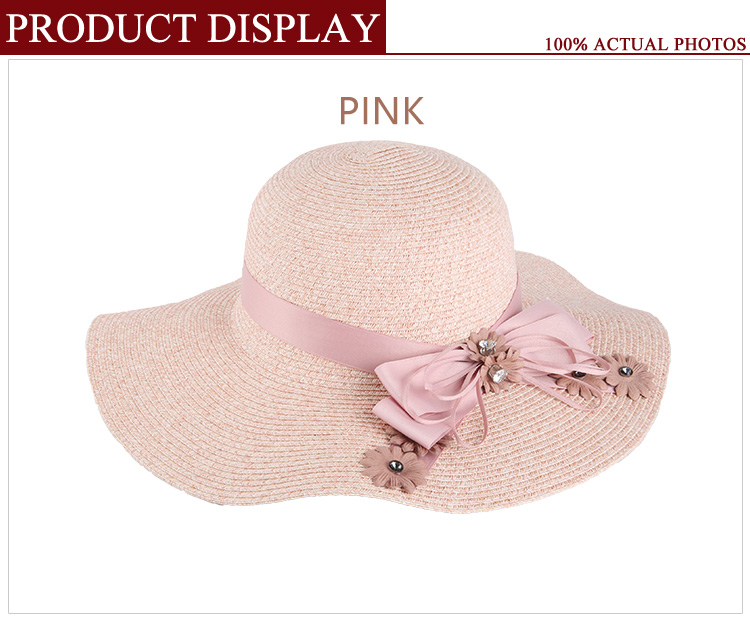This screenshot has height=626, width=750.
Task: Click the PRODUCT DISPLAY header banner
Action: coord(193,27)
